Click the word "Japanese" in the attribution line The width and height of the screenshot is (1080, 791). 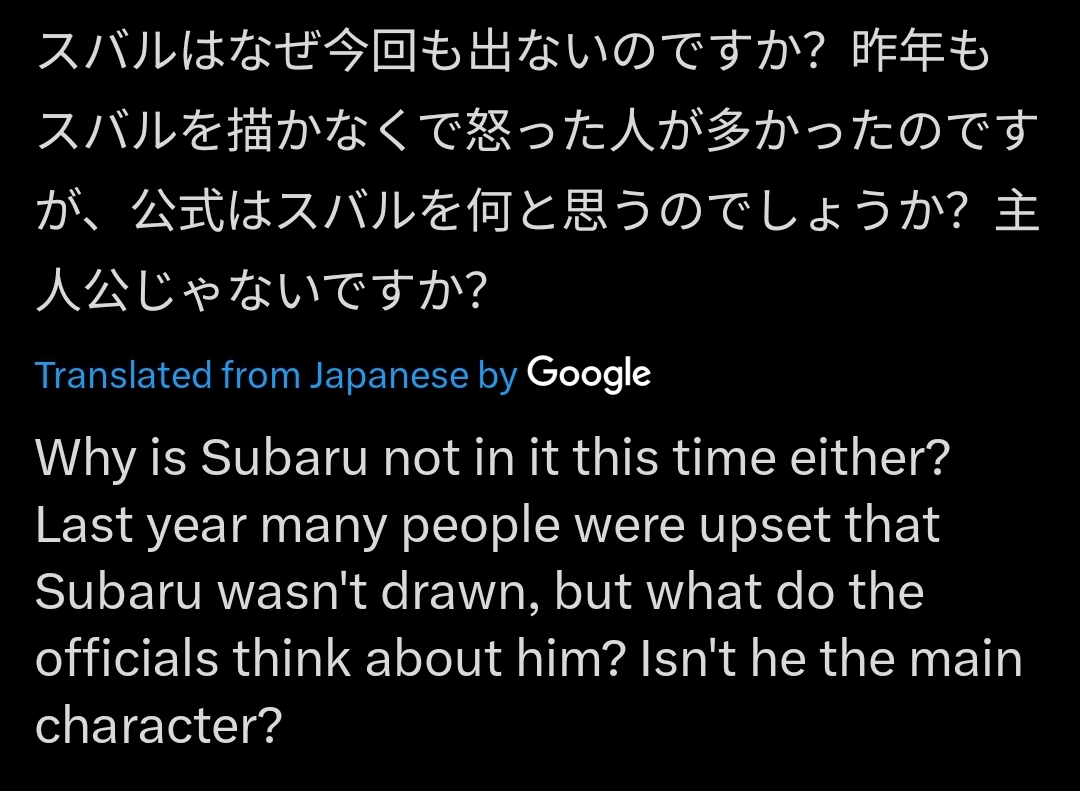pos(388,375)
